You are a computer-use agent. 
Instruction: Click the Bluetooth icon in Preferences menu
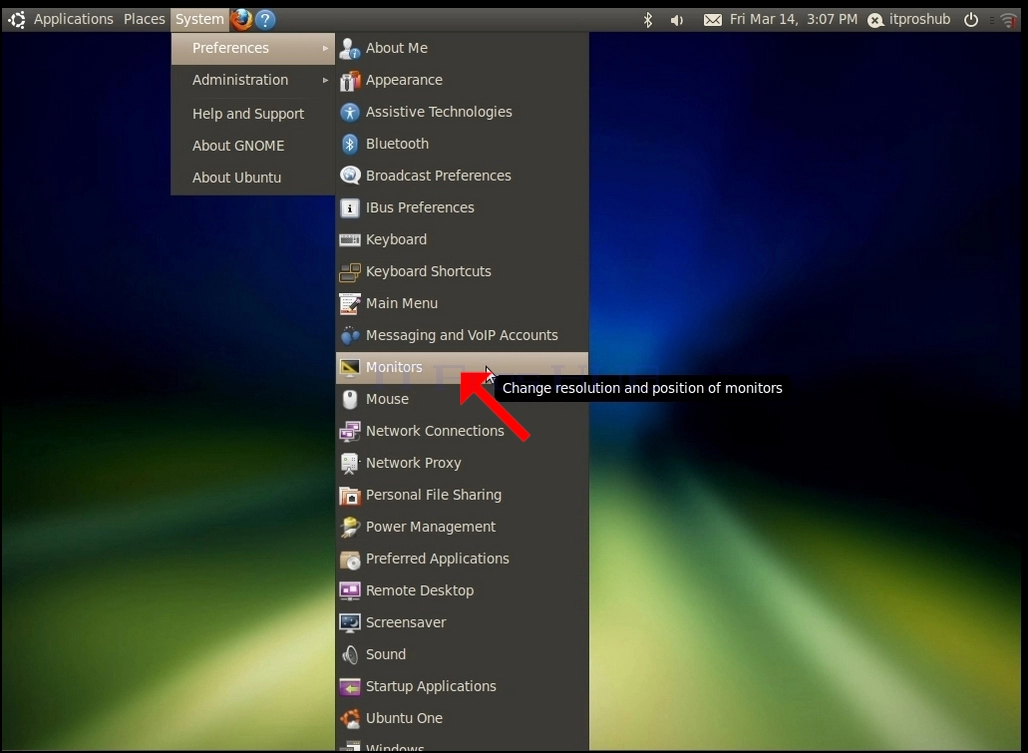click(349, 144)
